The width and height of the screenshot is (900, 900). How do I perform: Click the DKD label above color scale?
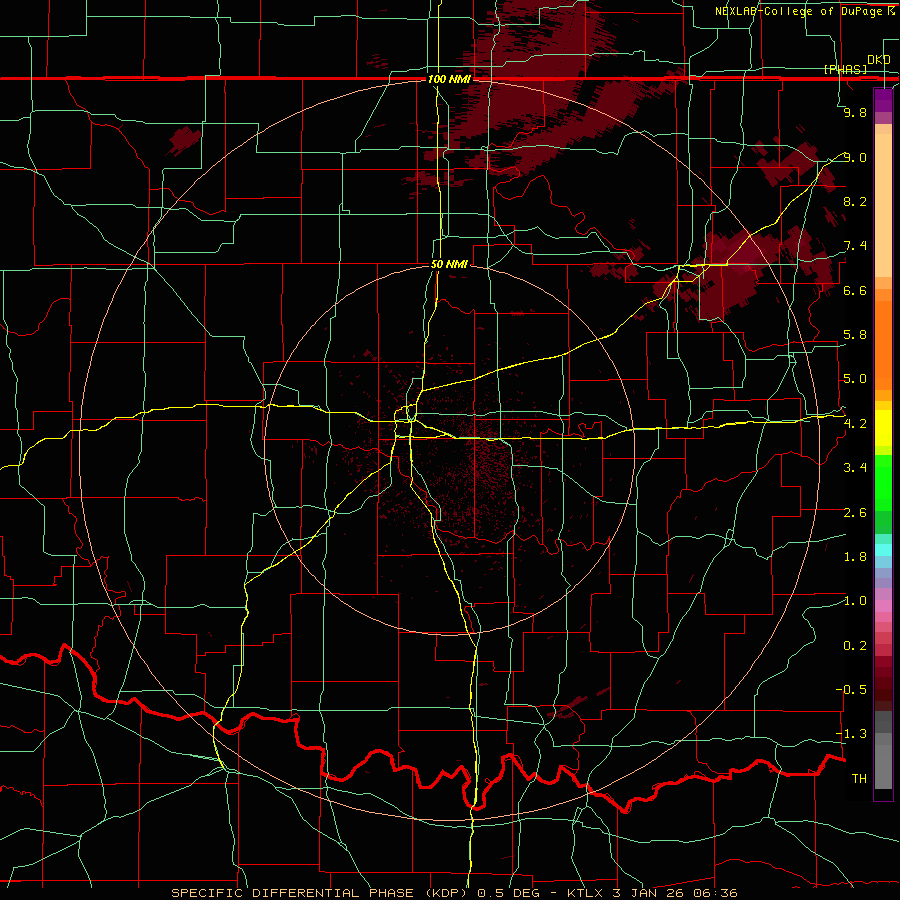click(878, 60)
